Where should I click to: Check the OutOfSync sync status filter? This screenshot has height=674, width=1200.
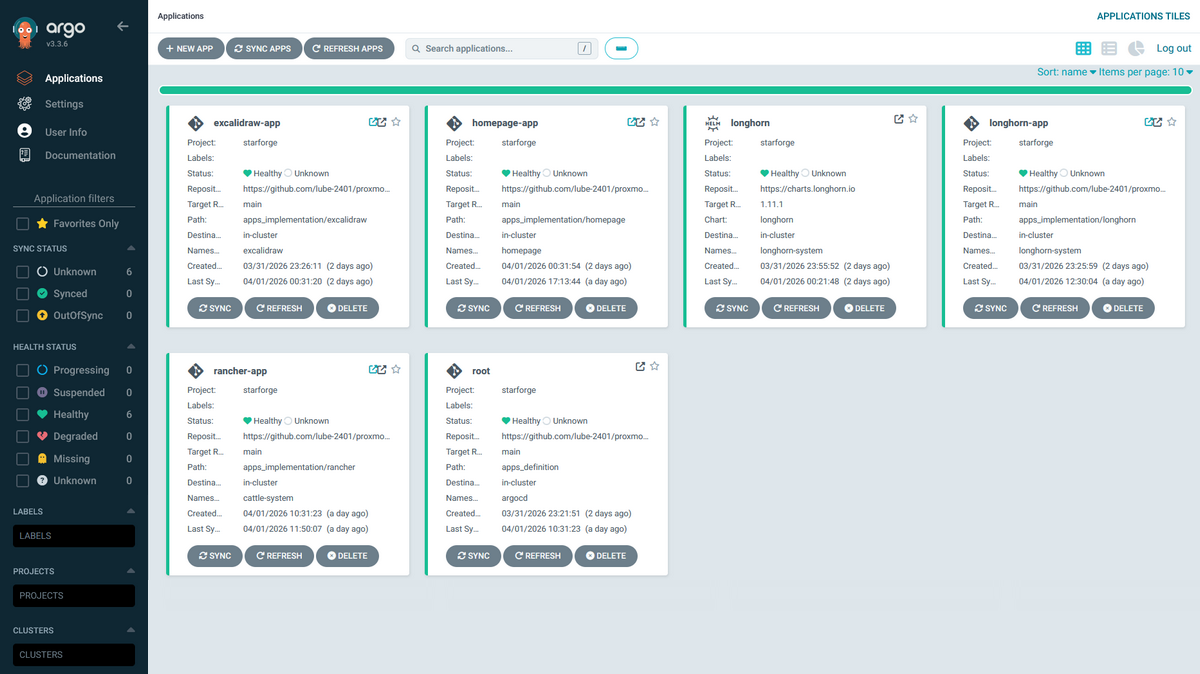[x=22, y=316]
